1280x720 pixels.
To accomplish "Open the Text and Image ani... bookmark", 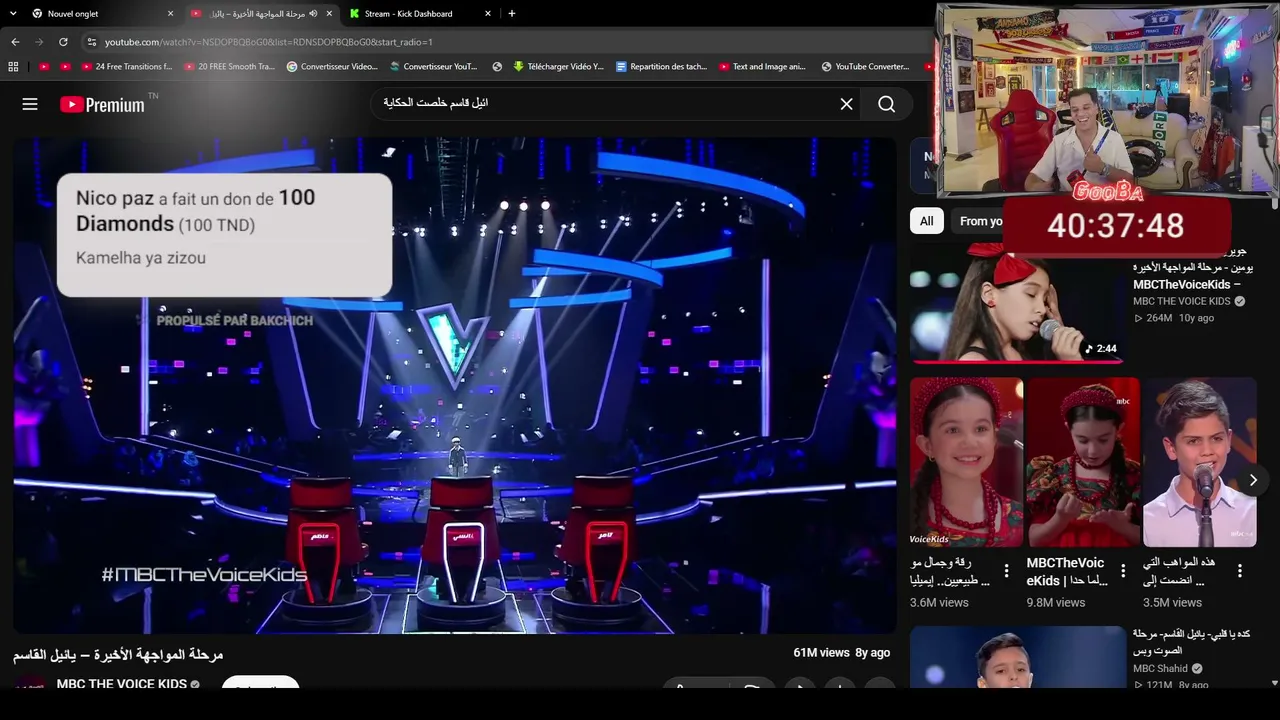I will point(762,67).
